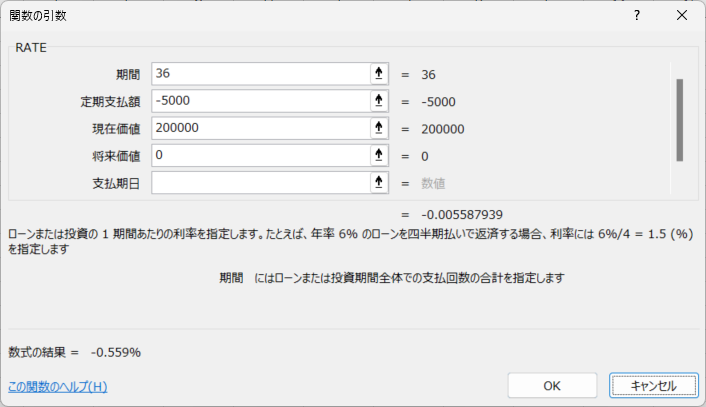Click the collapse dialog icon beside 定期支払額

pos(379,101)
